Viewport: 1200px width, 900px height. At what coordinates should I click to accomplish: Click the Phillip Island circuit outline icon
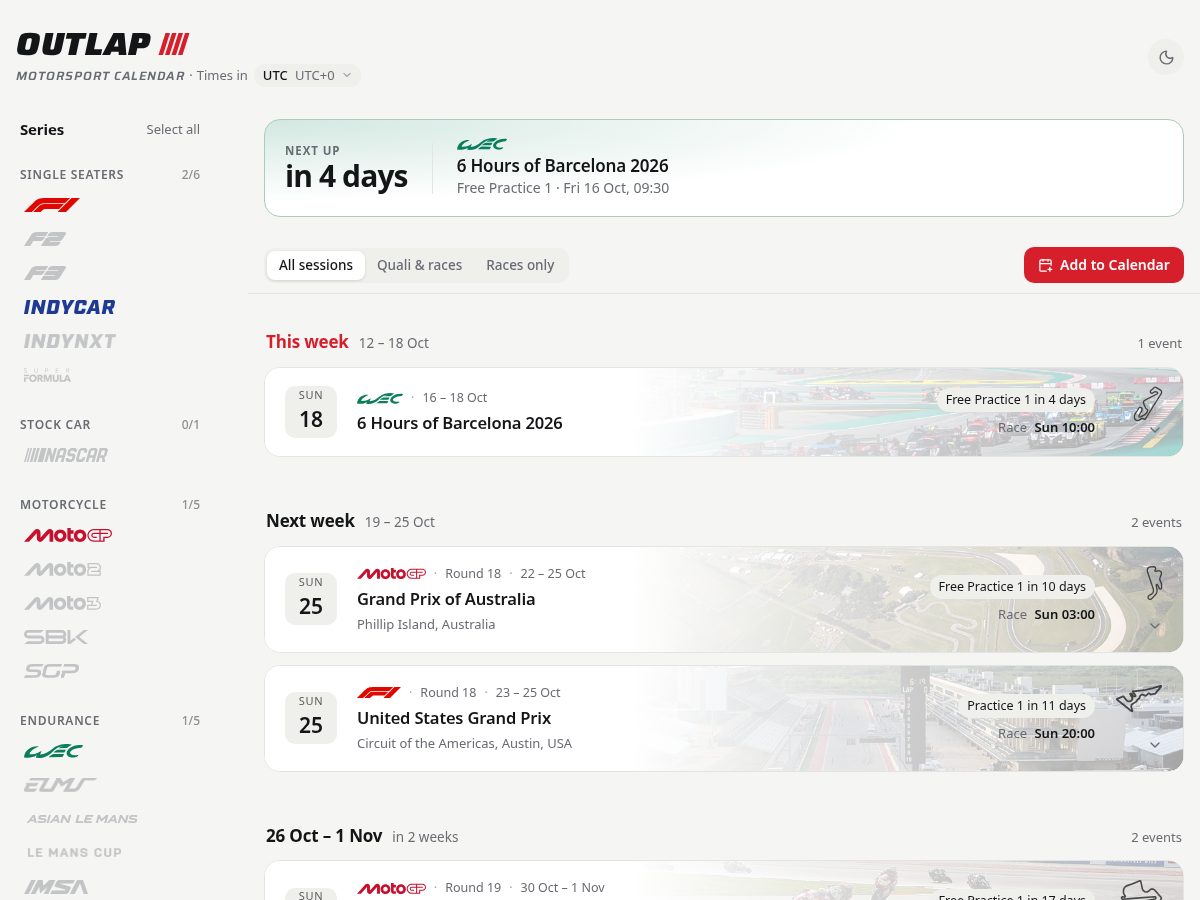coord(1154,582)
